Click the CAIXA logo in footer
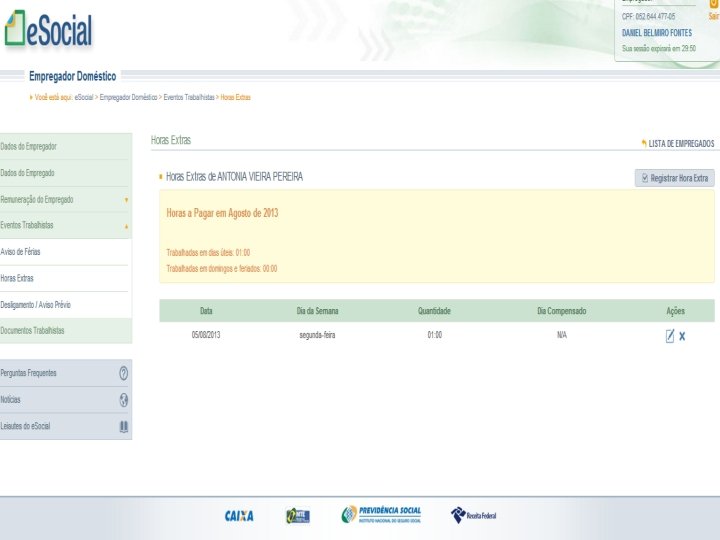This screenshot has width=720, height=540. [239, 516]
